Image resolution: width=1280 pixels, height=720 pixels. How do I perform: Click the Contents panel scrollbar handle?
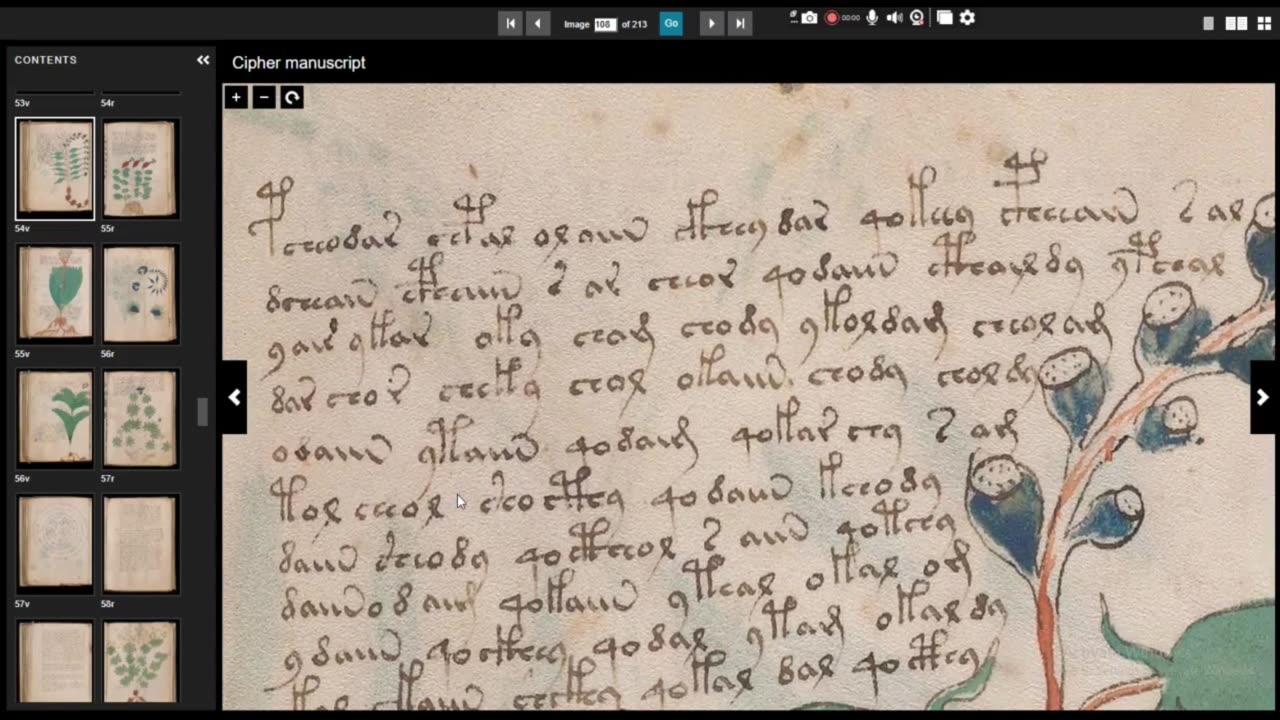[x=202, y=412]
